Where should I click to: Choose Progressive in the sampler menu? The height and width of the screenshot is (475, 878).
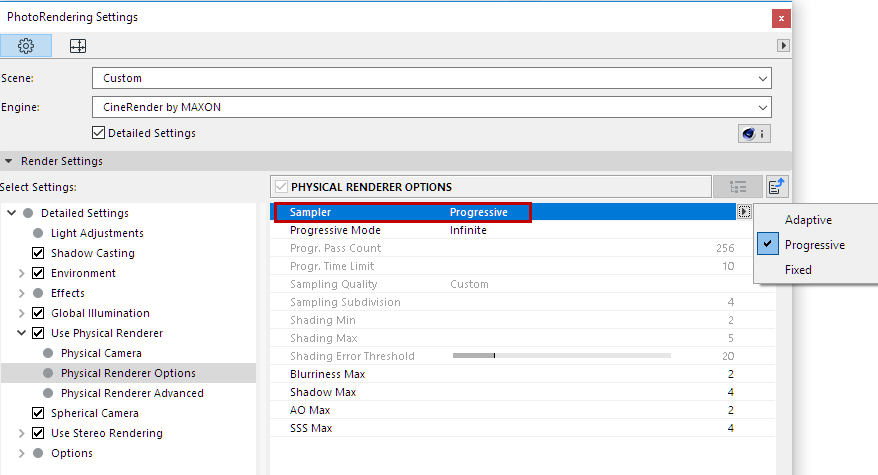tap(815, 245)
